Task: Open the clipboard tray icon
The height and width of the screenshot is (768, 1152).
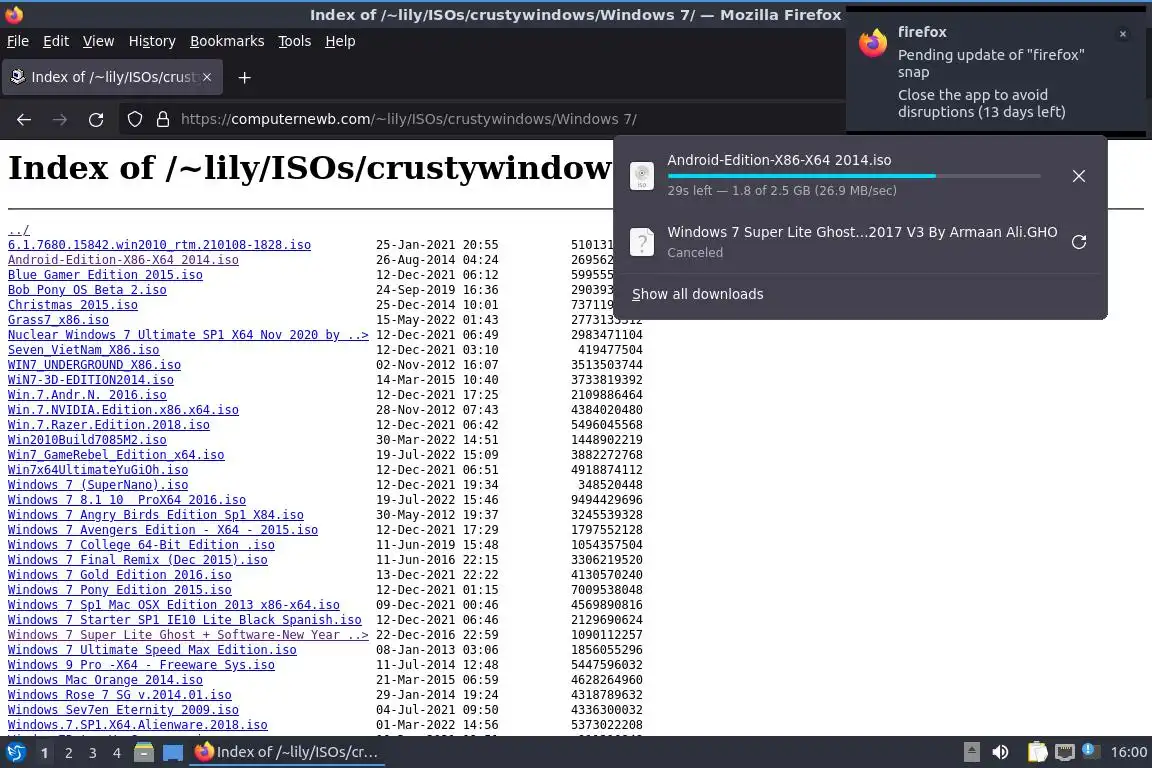Action: coord(1037,752)
